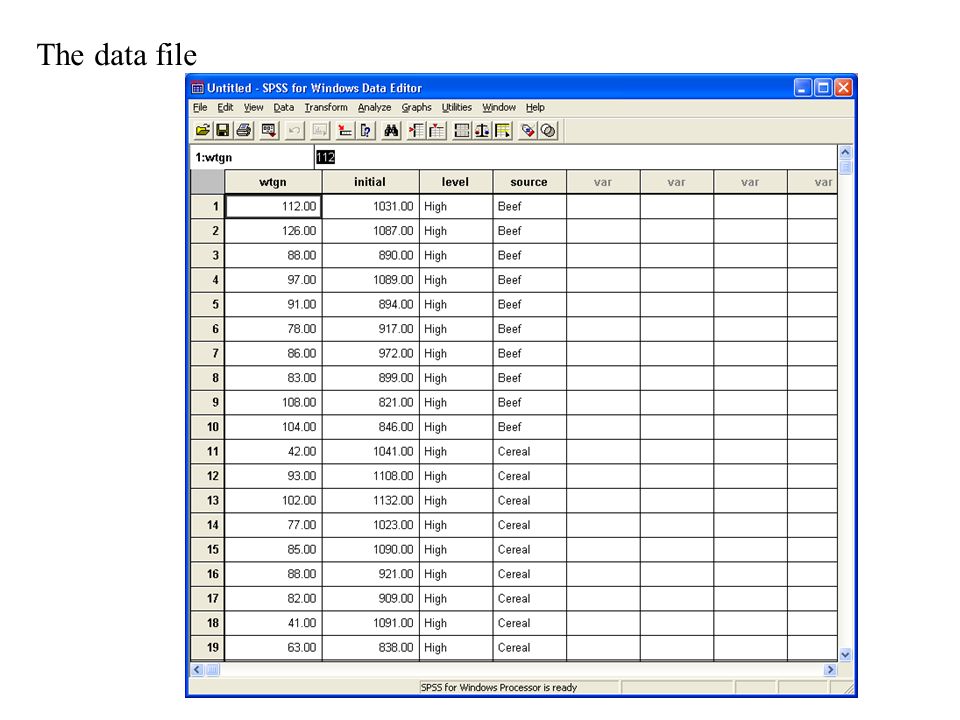Select wtgn cell 112.00 in row 1
This screenshot has width=960, height=720.
pos(273,206)
